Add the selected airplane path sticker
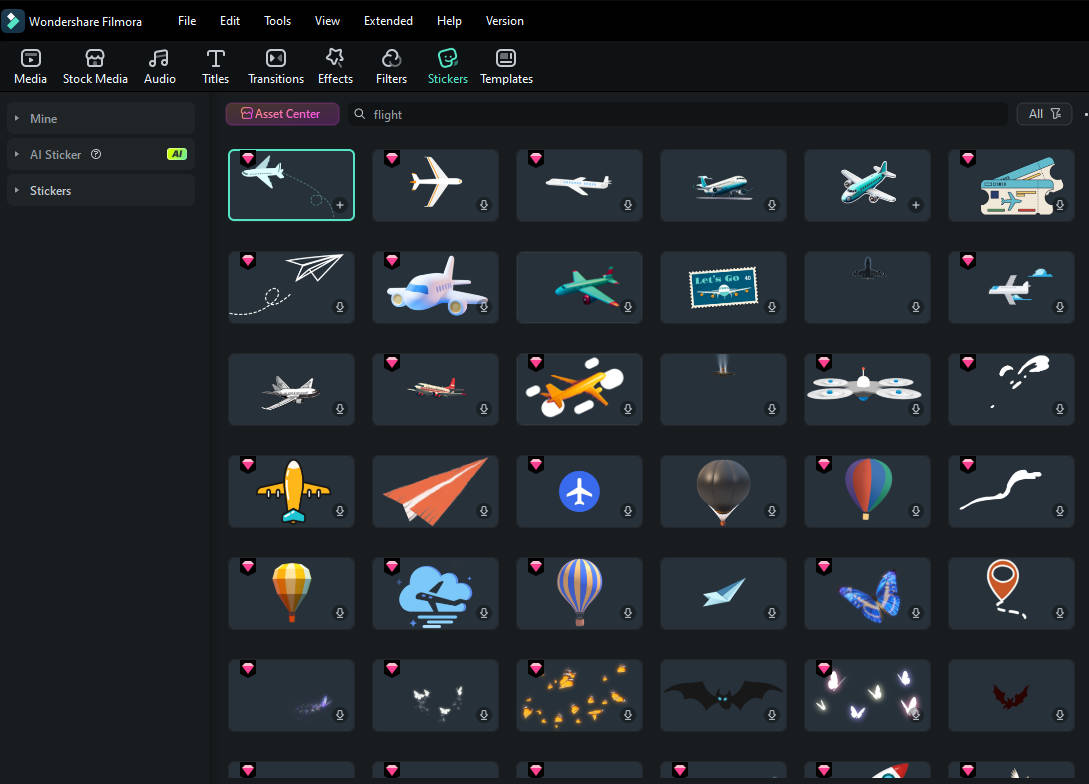Viewport: 1089px width, 784px height. 340,205
